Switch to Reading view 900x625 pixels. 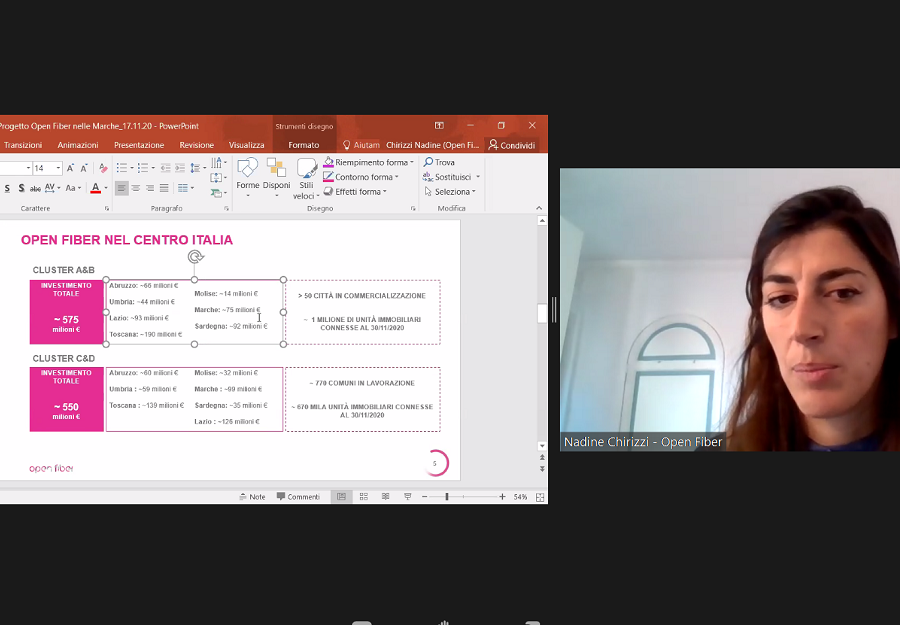(x=386, y=496)
